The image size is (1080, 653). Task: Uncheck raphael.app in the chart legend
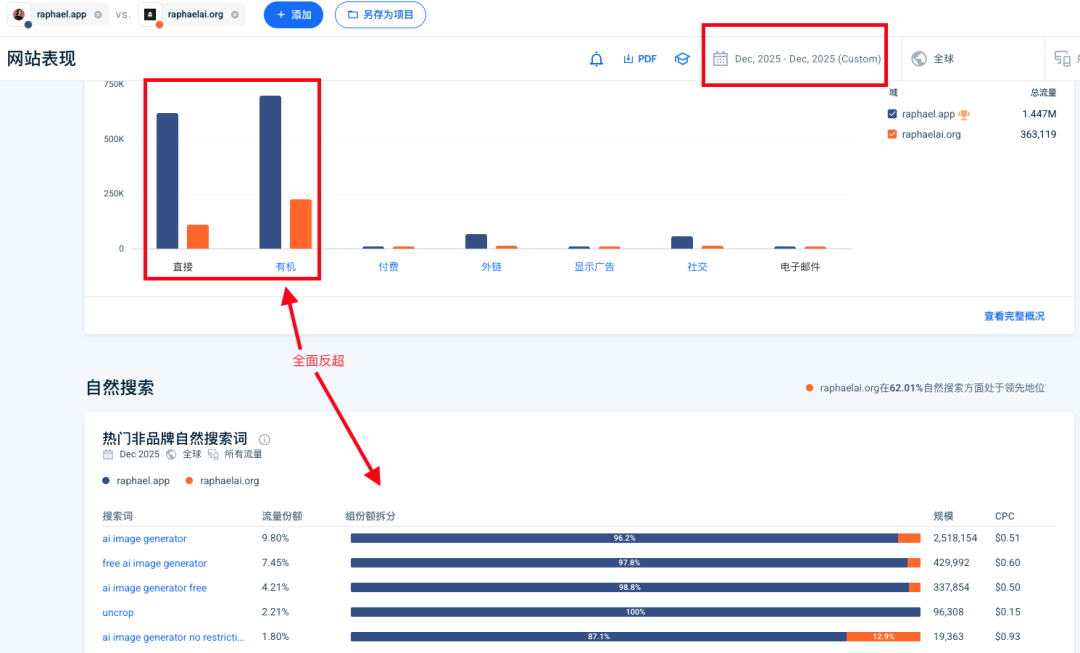[892, 114]
